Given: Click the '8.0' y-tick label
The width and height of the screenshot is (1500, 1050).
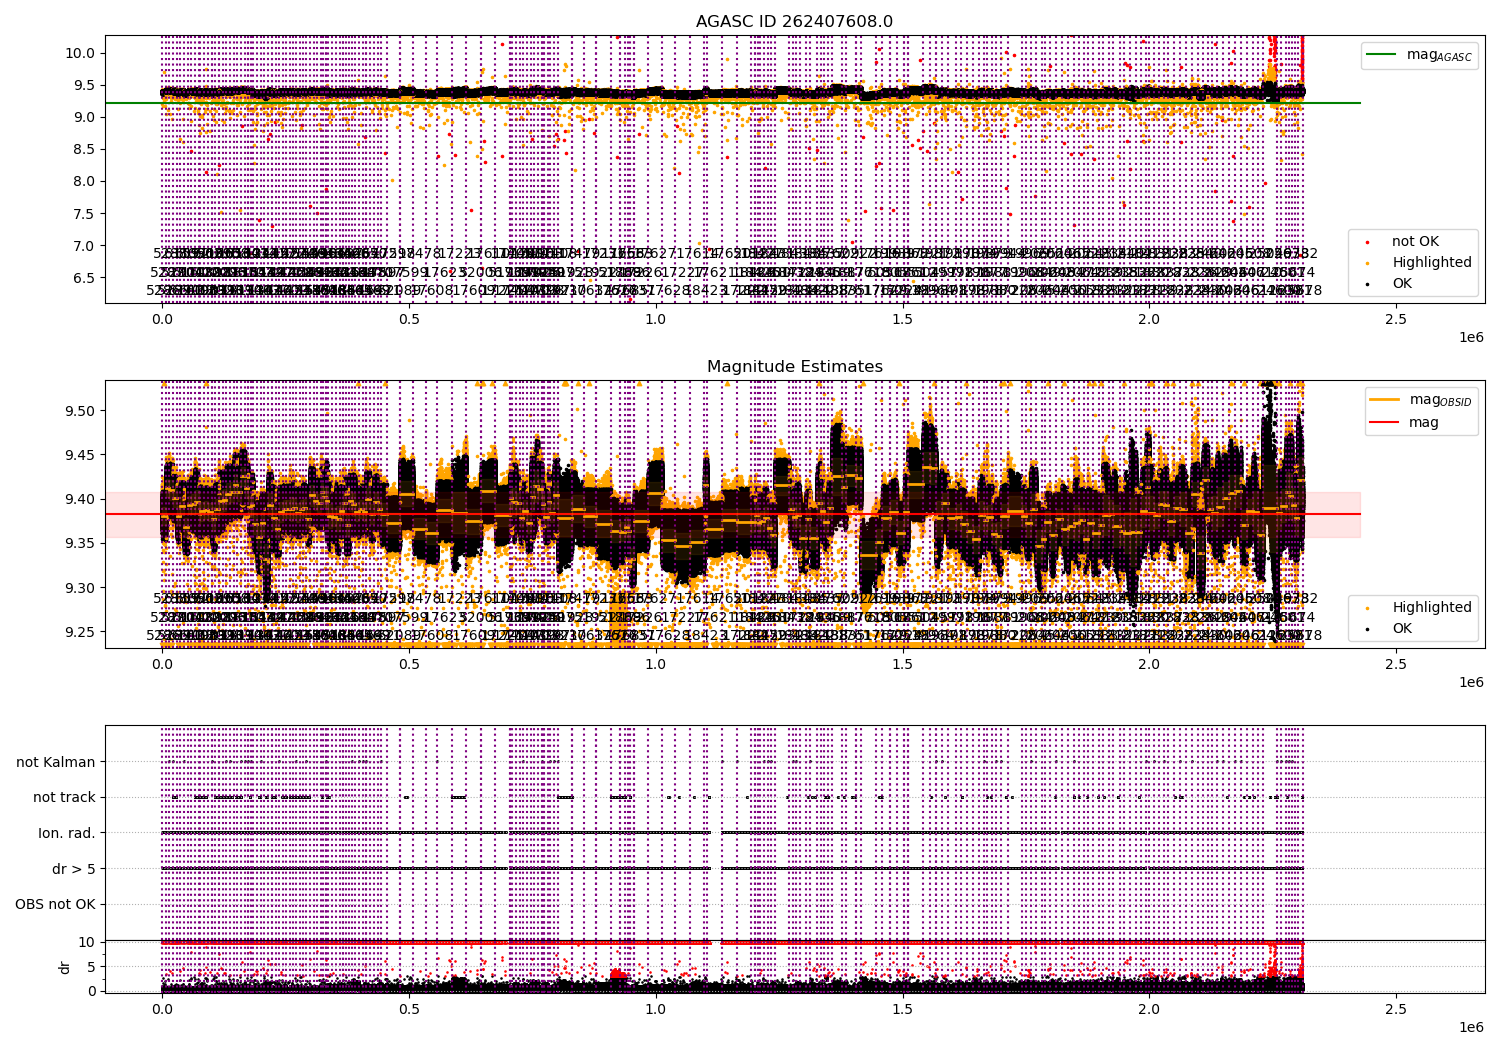Looking at the screenshot, I should [x=85, y=181].
